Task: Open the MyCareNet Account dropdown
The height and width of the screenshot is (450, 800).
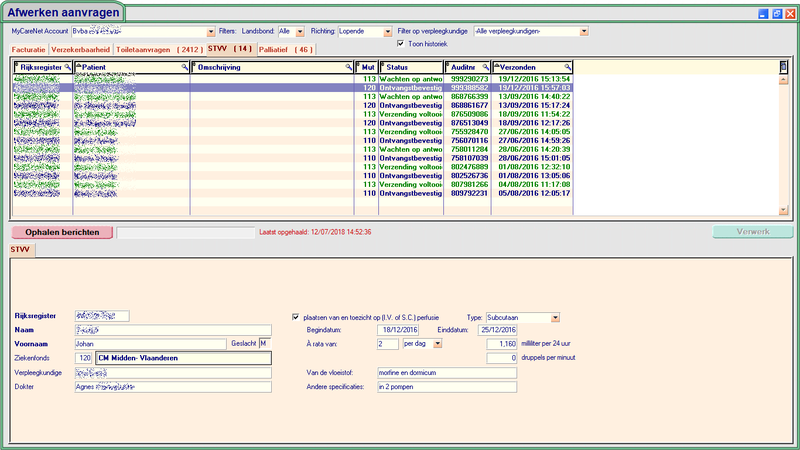Action: click(x=211, y=31)
